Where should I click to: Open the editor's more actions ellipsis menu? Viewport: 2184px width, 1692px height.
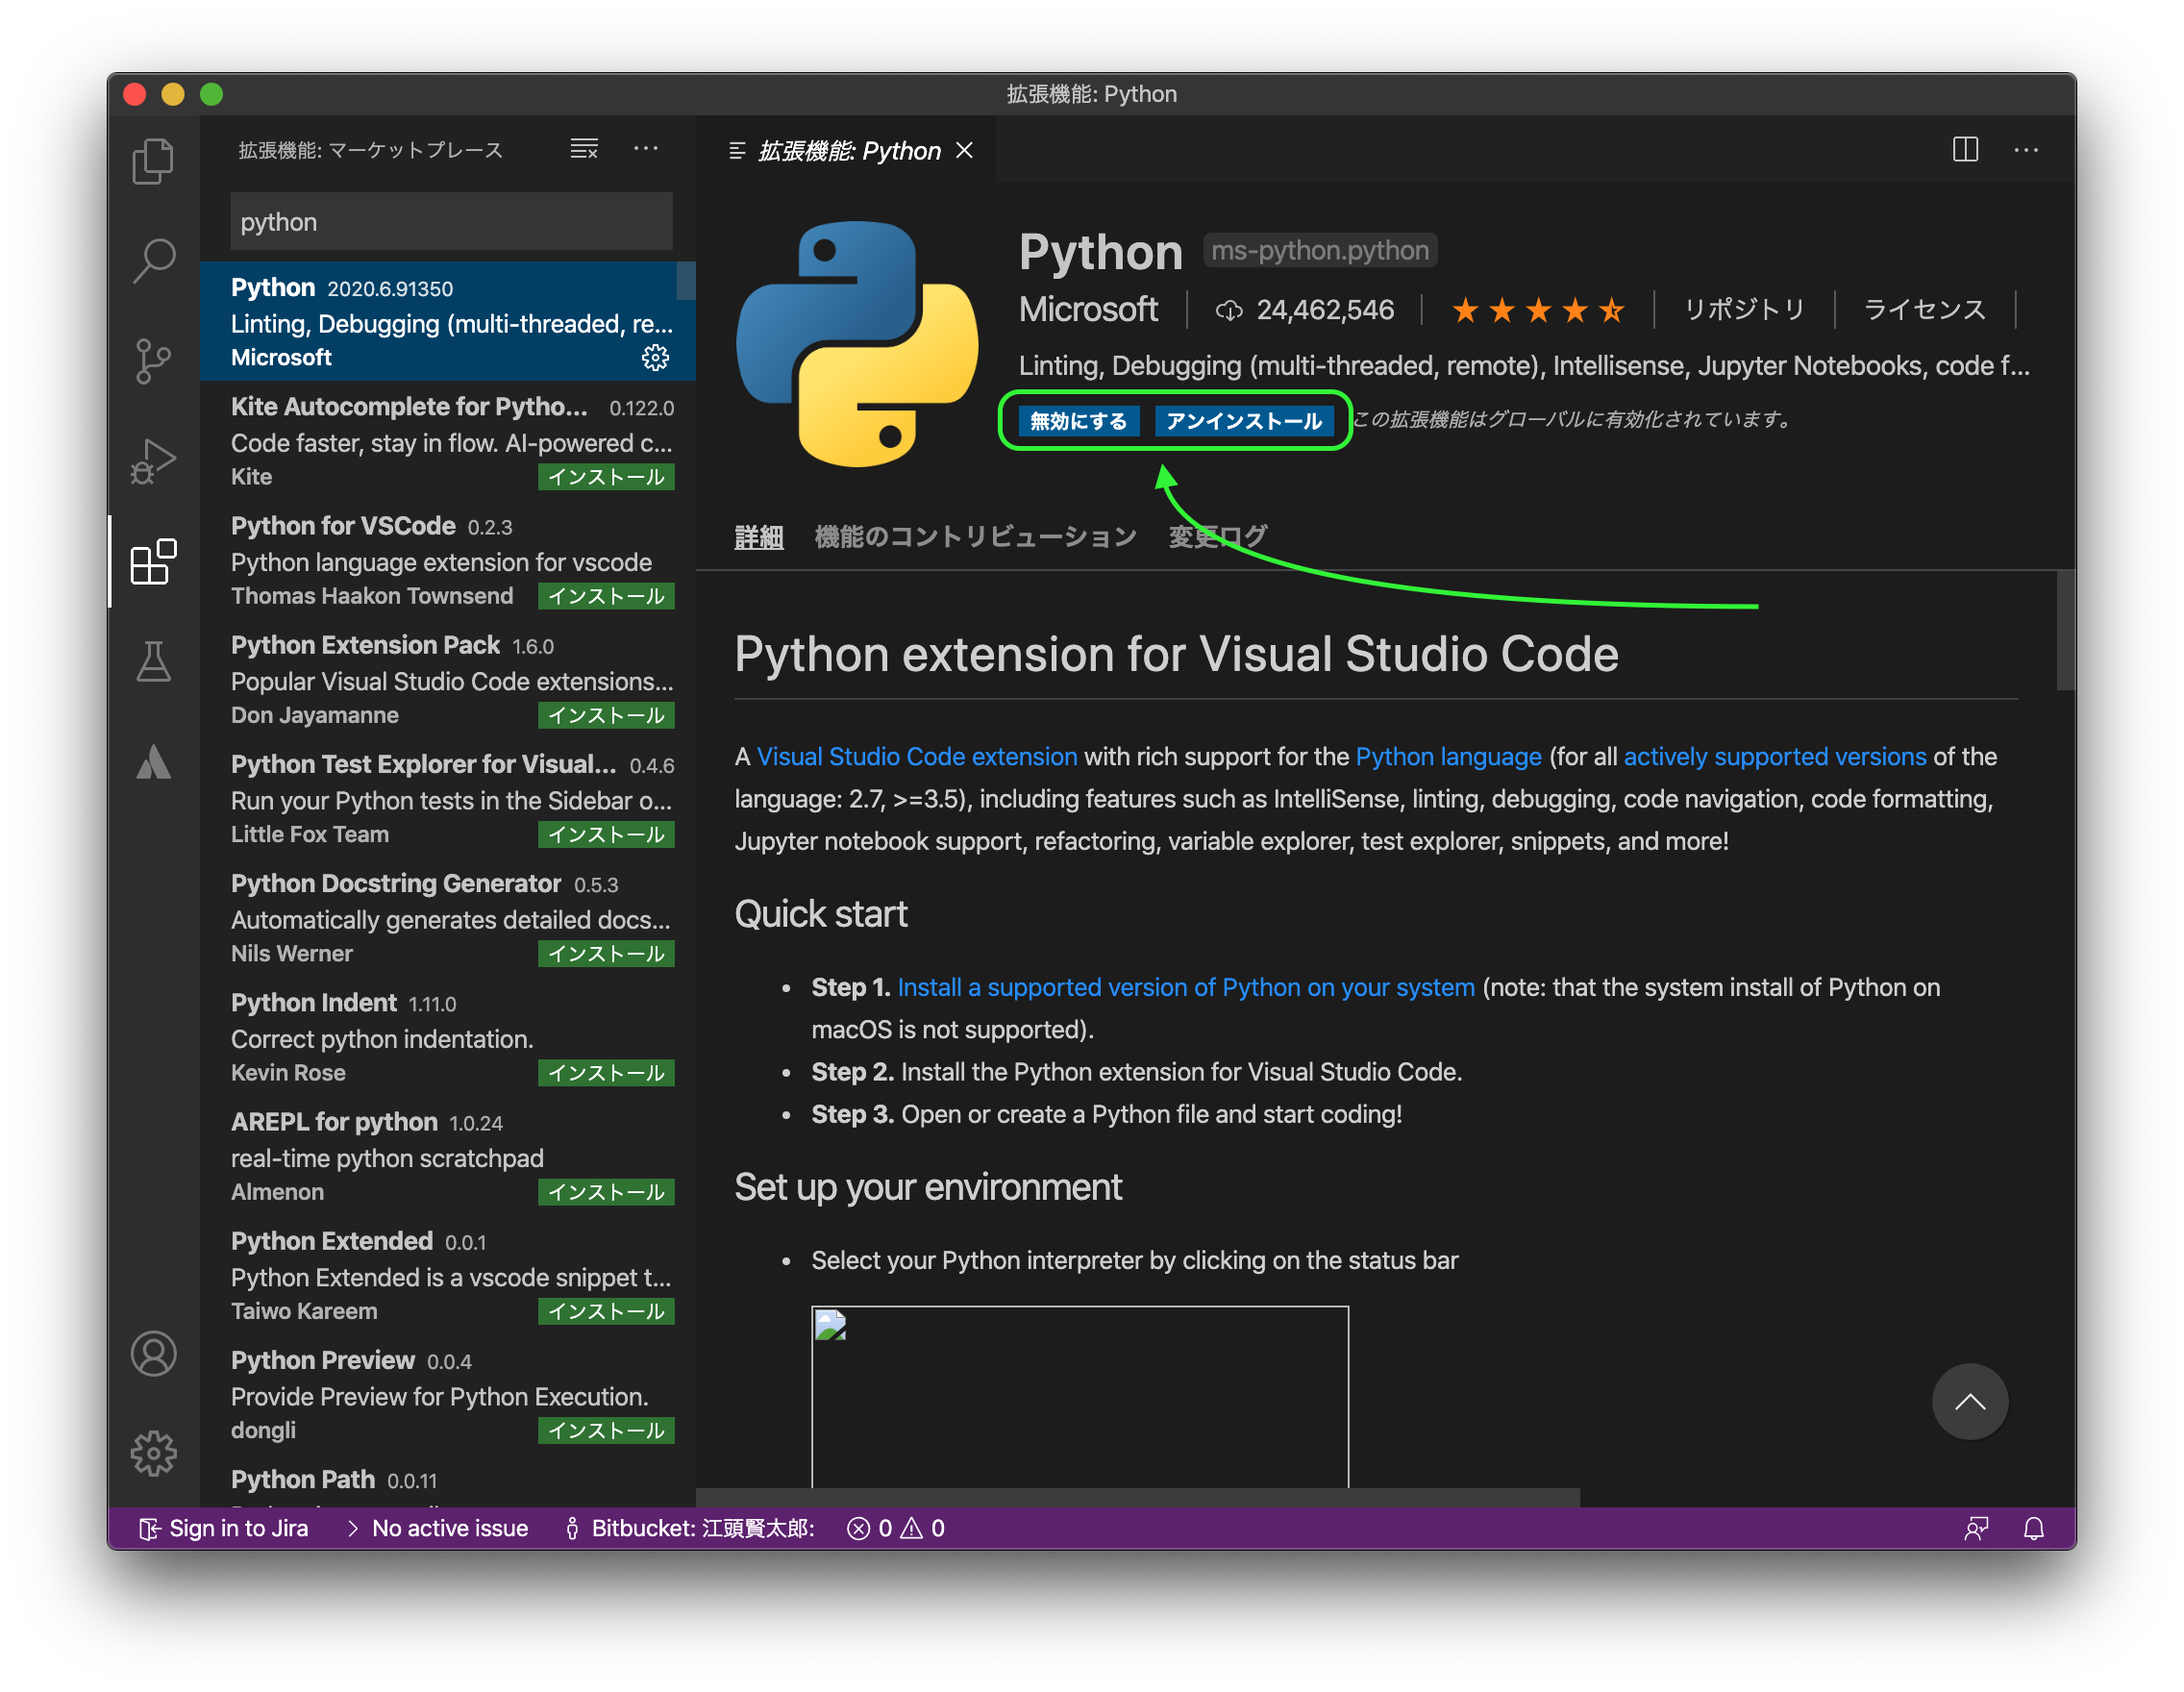(2026, 150)
